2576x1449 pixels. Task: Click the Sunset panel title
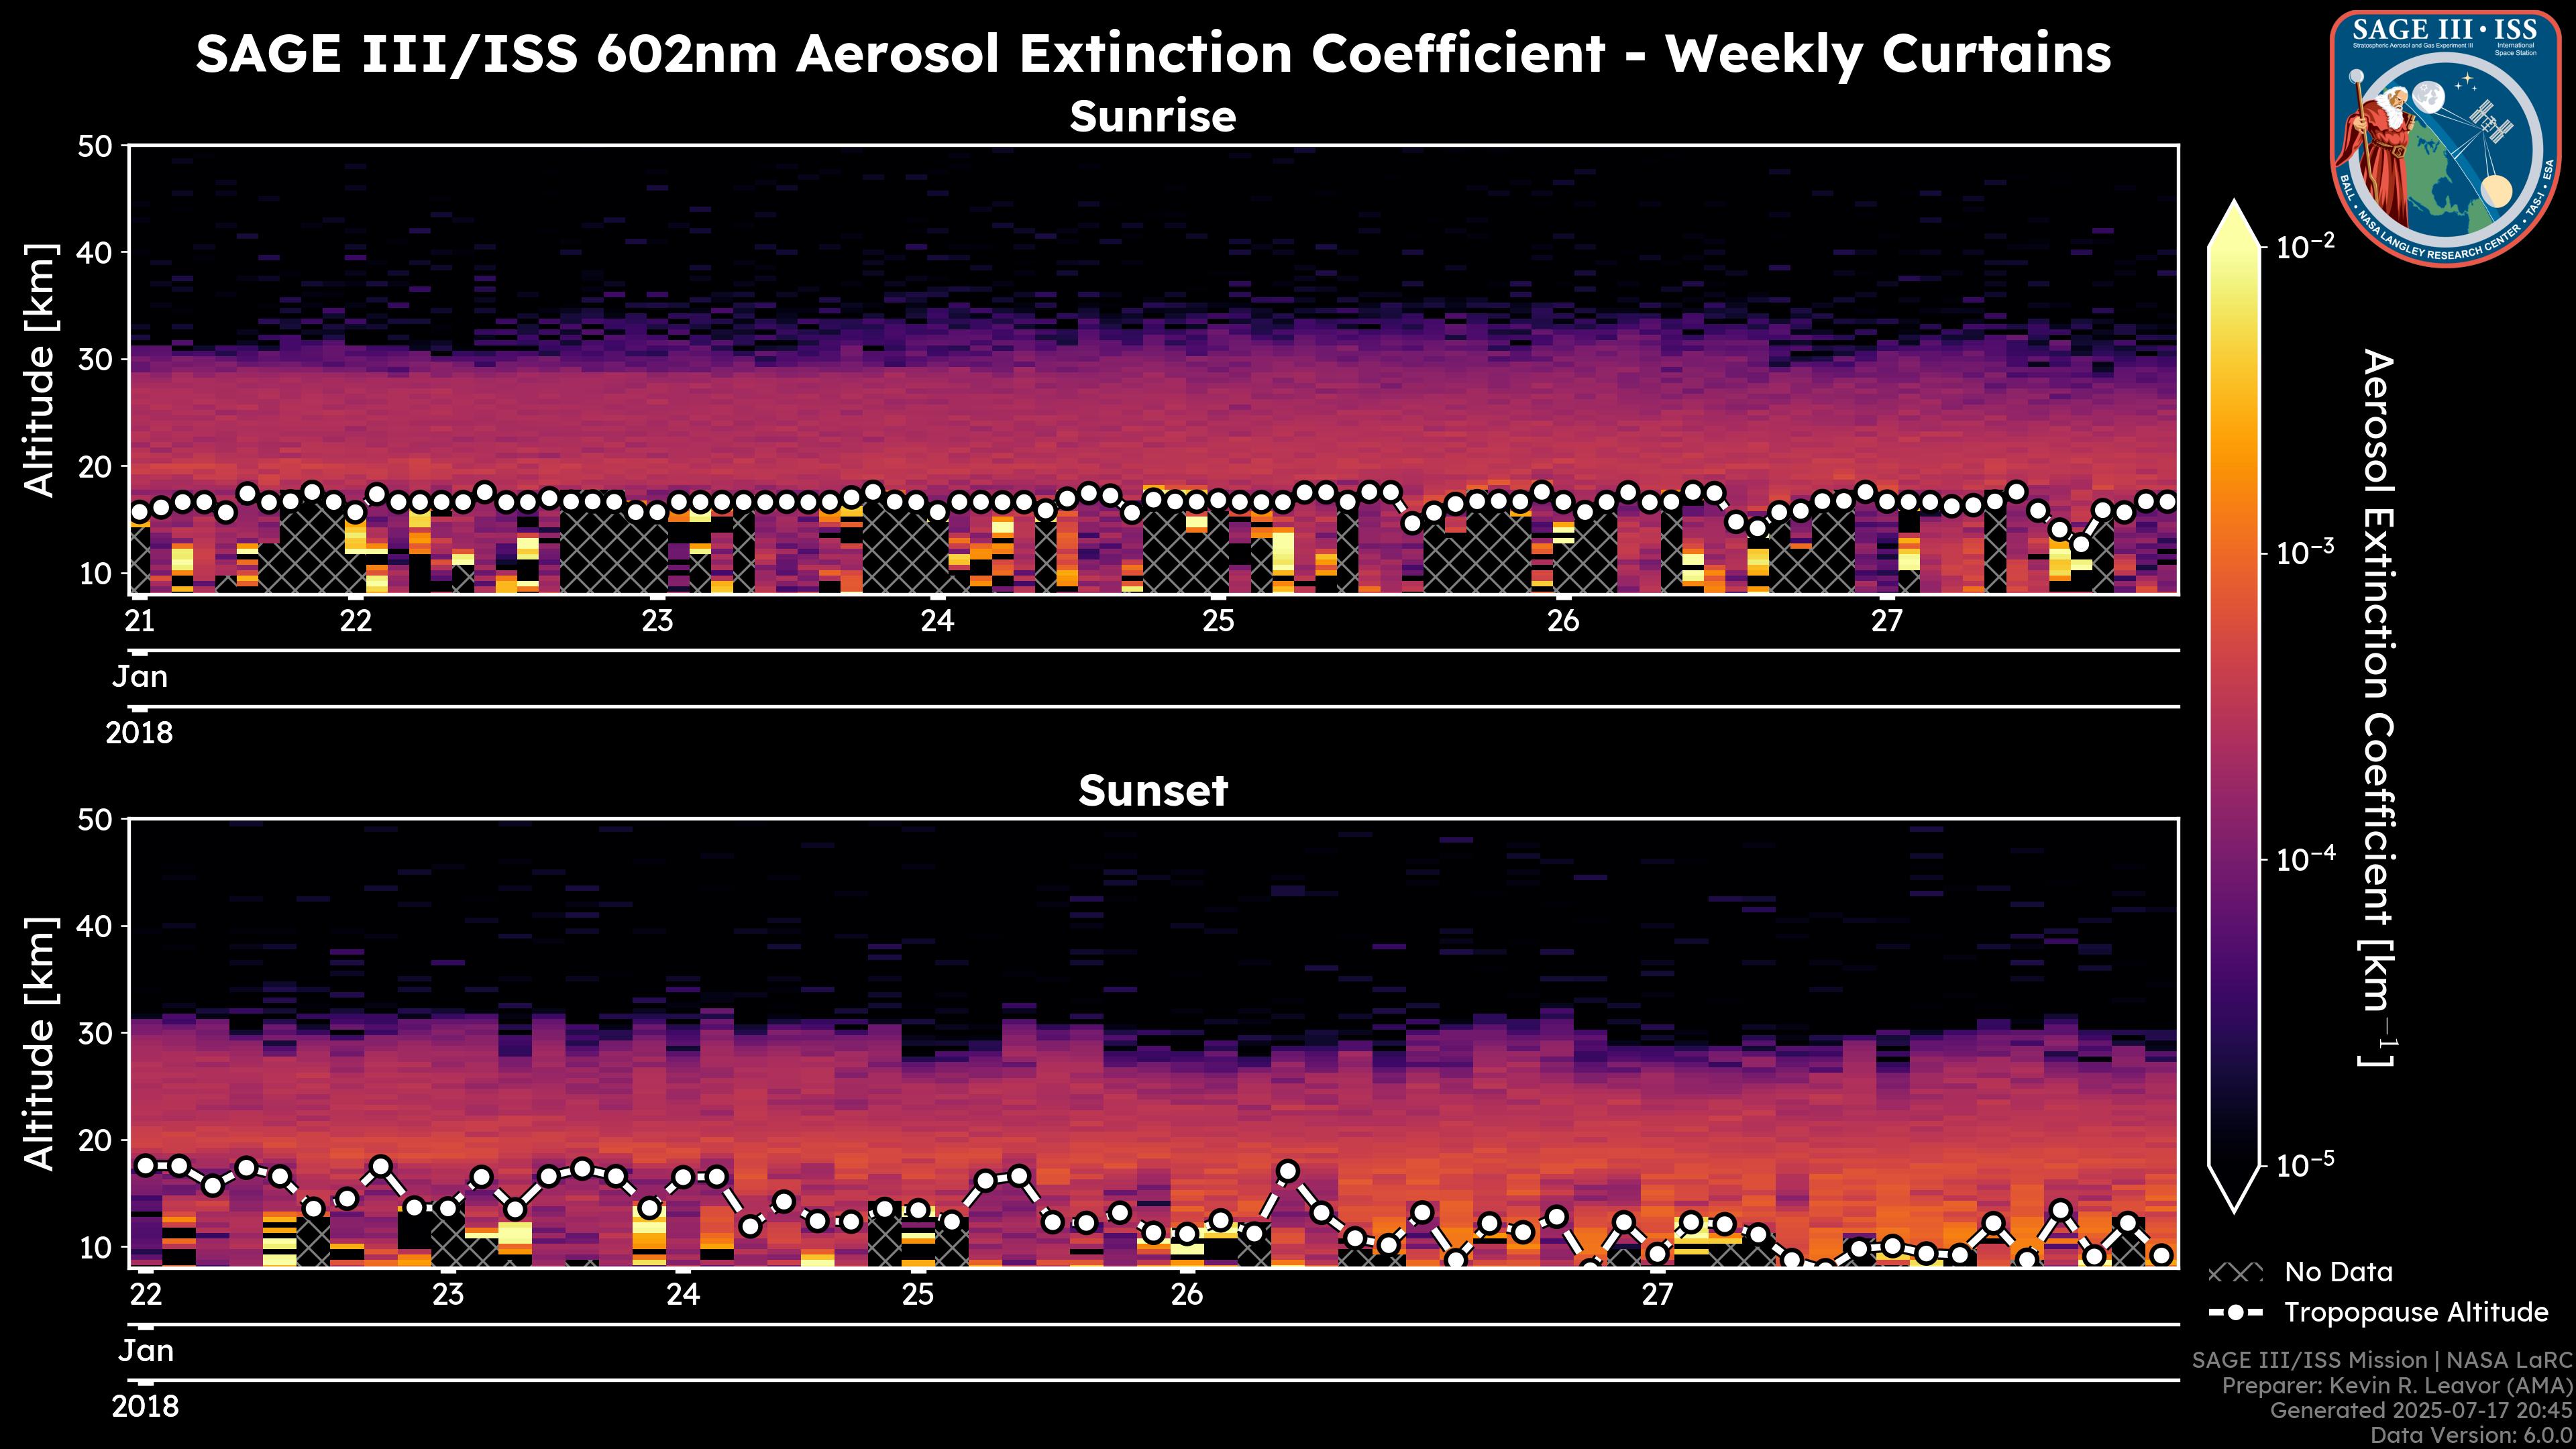[x=1153, y=791]
